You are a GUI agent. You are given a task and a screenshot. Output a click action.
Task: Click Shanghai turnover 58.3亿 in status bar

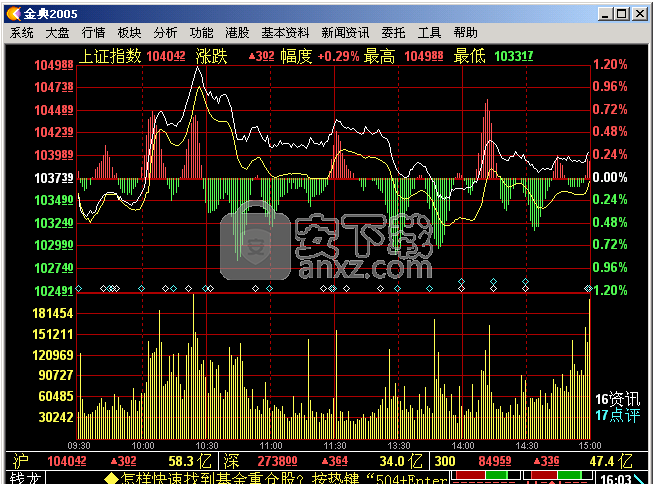tap(190, 461)
